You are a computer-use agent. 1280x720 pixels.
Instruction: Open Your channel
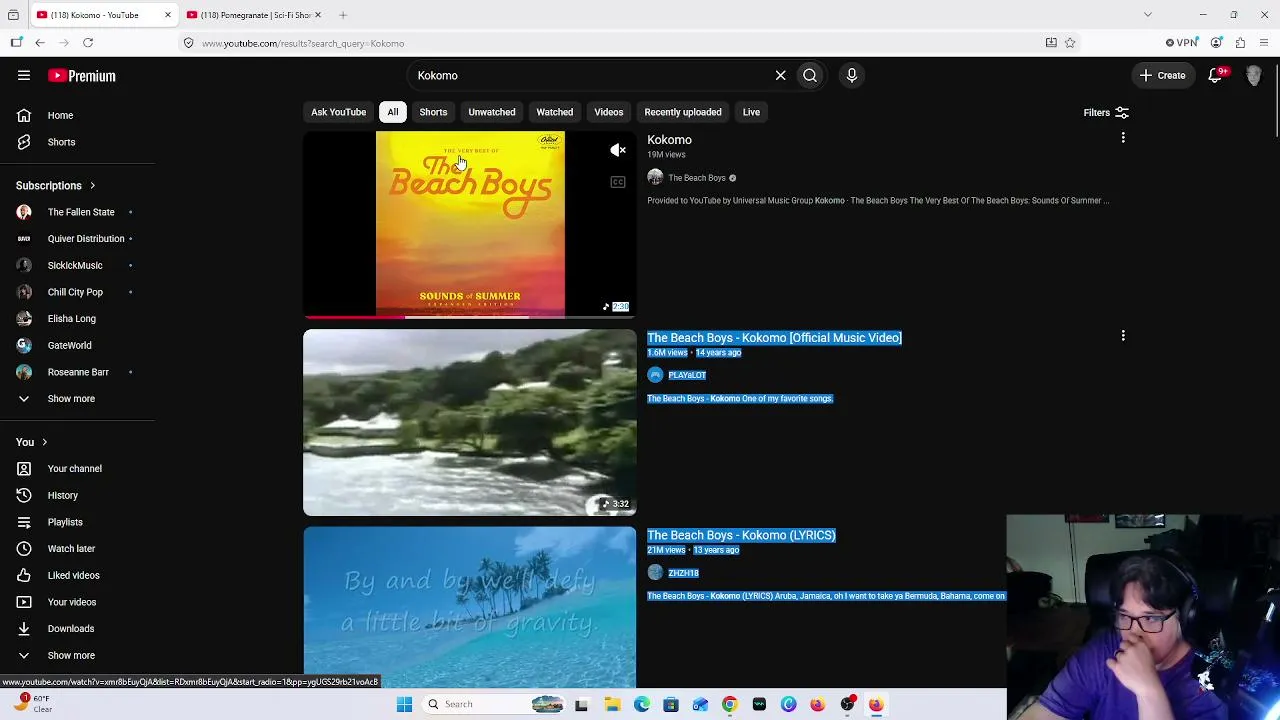[77, 469]
